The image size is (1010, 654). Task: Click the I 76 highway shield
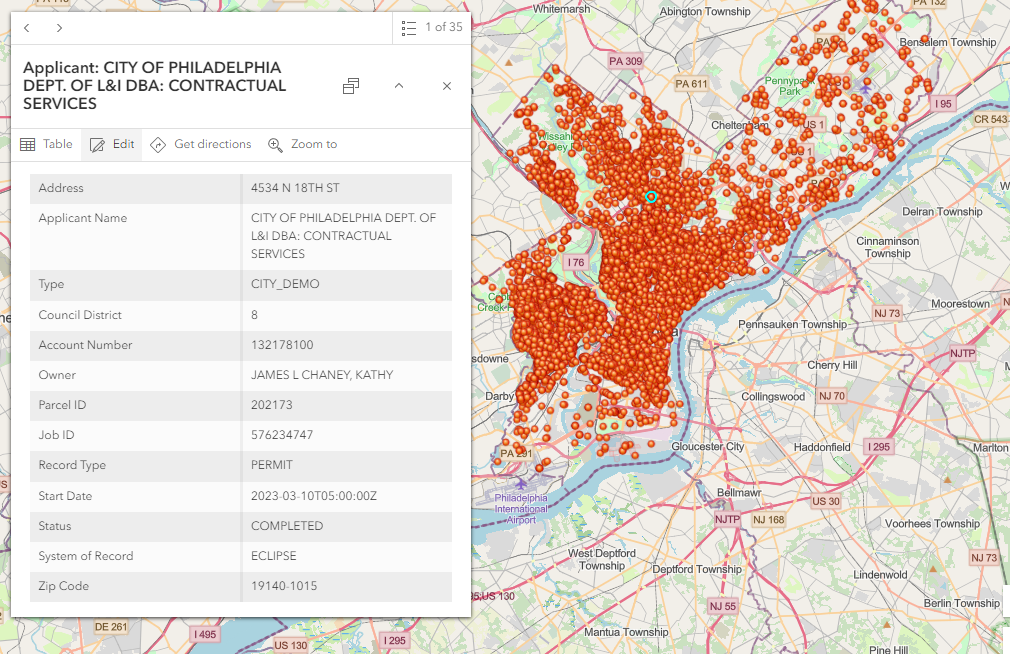(x=576, y=262)
